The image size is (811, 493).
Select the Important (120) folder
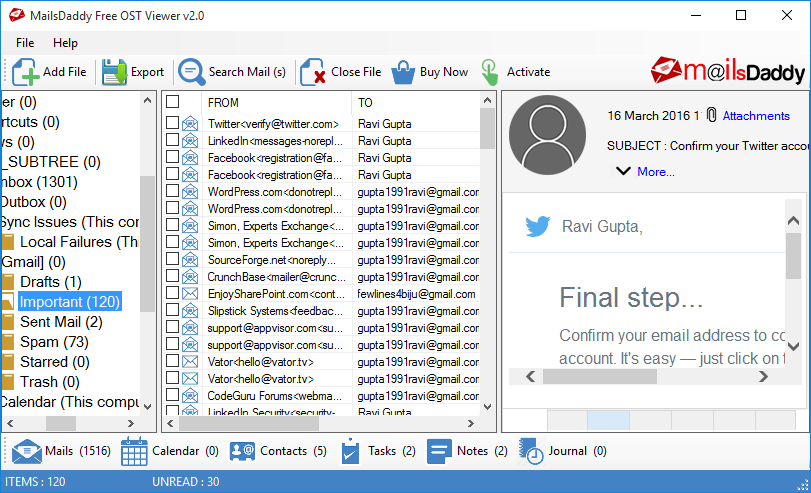click(70, 302)
